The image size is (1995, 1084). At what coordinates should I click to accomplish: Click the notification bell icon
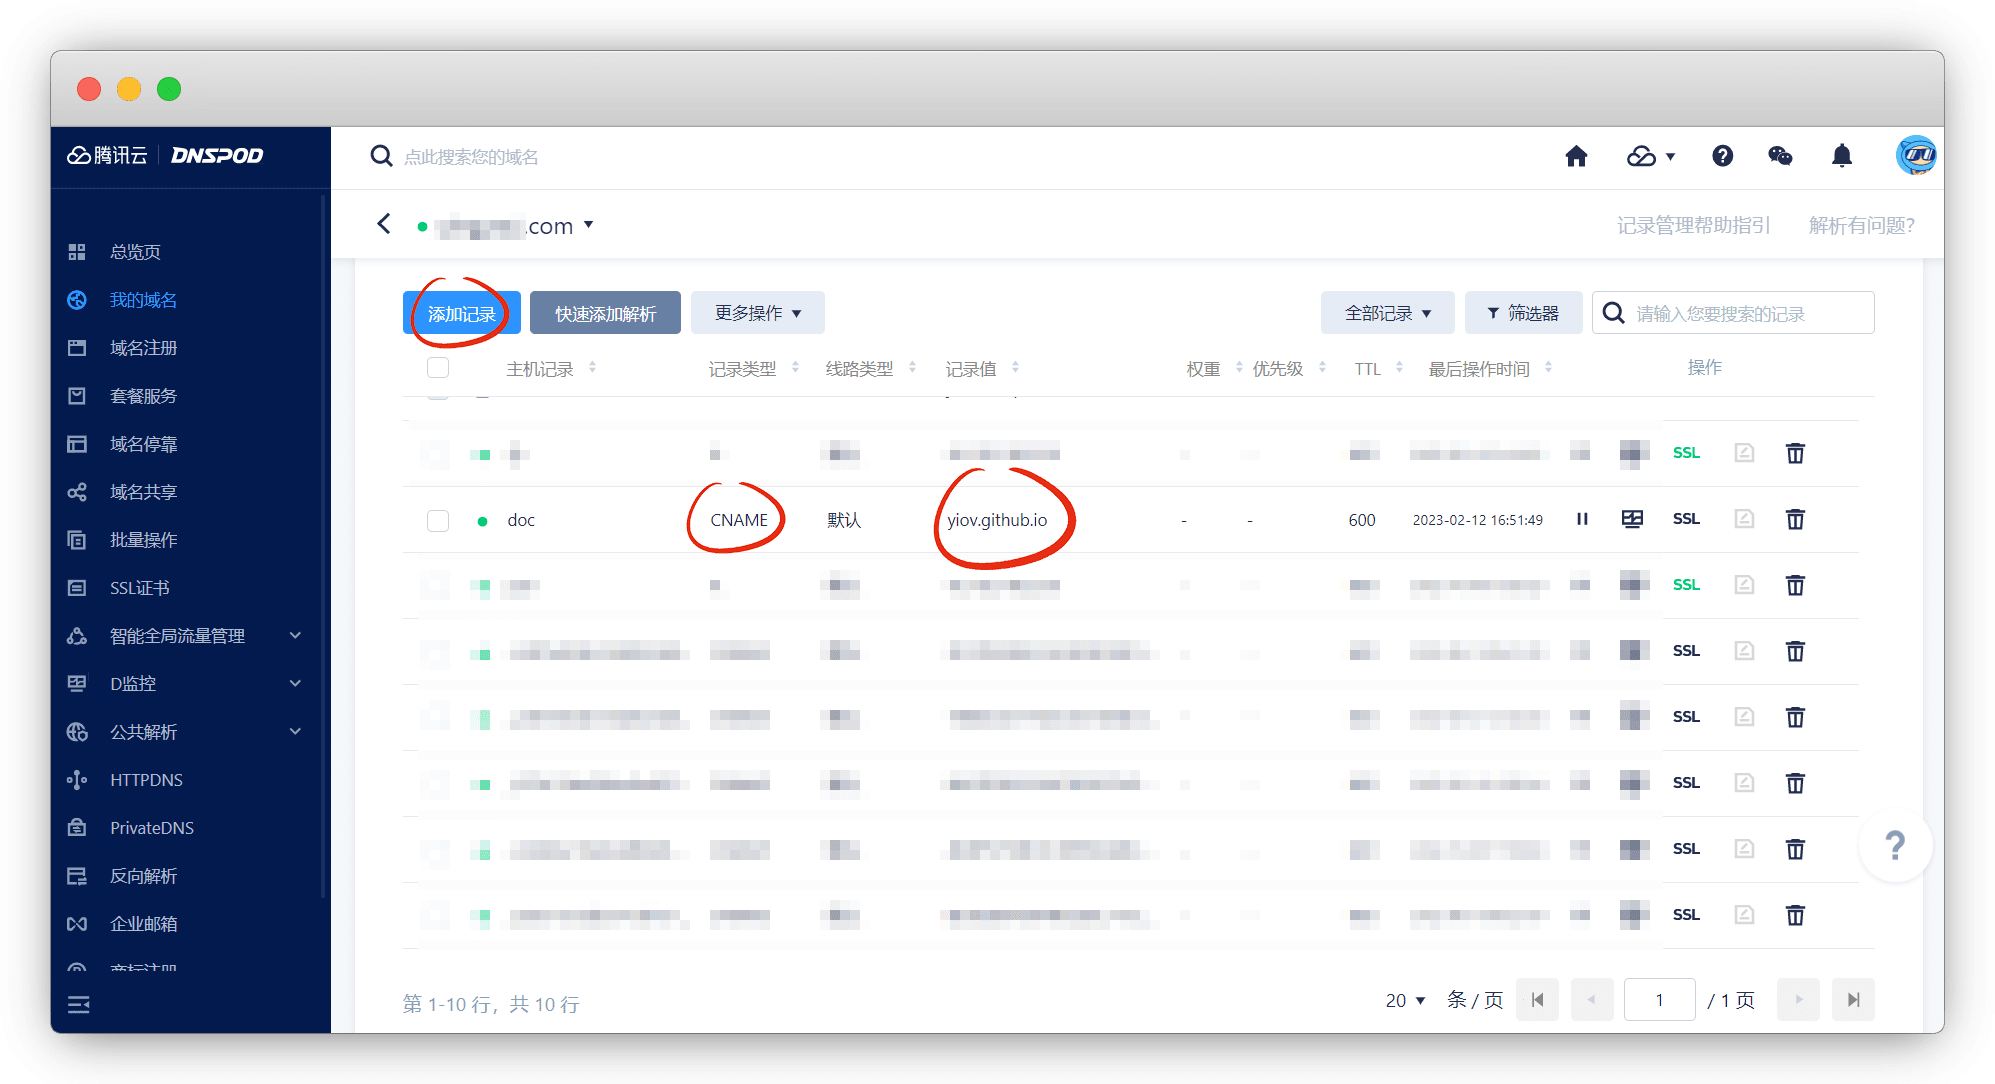pos(1843,156)
